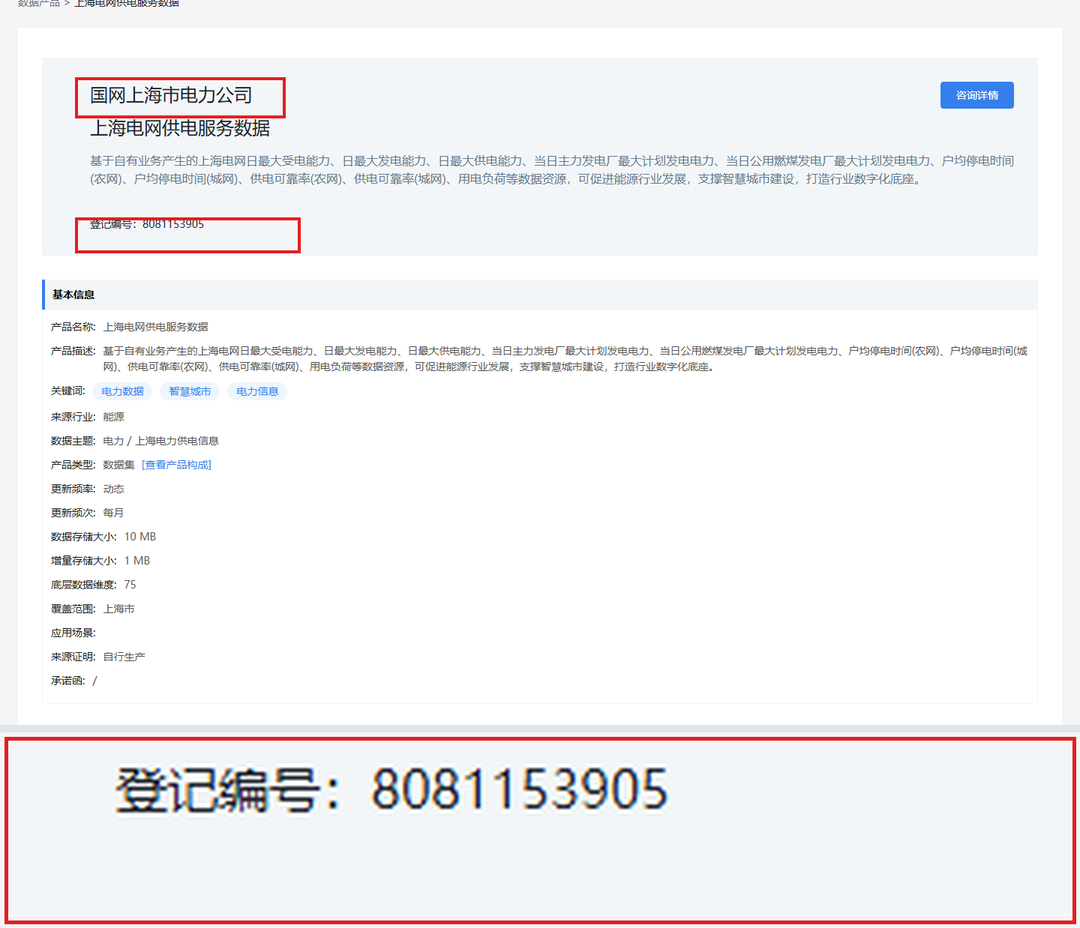The width and height of the screenshot is (1080, 928).
Task: Click the 覆盖范围 value 上海市
Action: (119, 609)
